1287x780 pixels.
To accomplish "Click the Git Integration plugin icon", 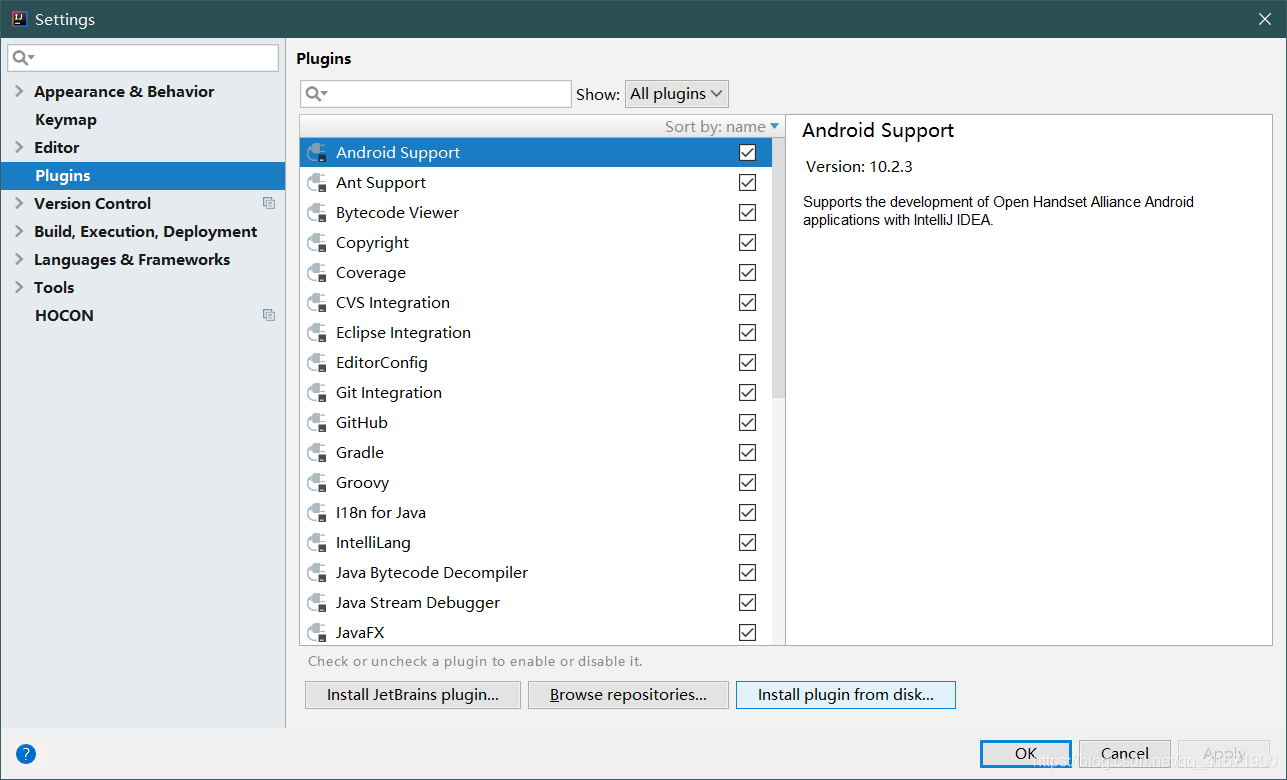I will [x=318, y=393].
